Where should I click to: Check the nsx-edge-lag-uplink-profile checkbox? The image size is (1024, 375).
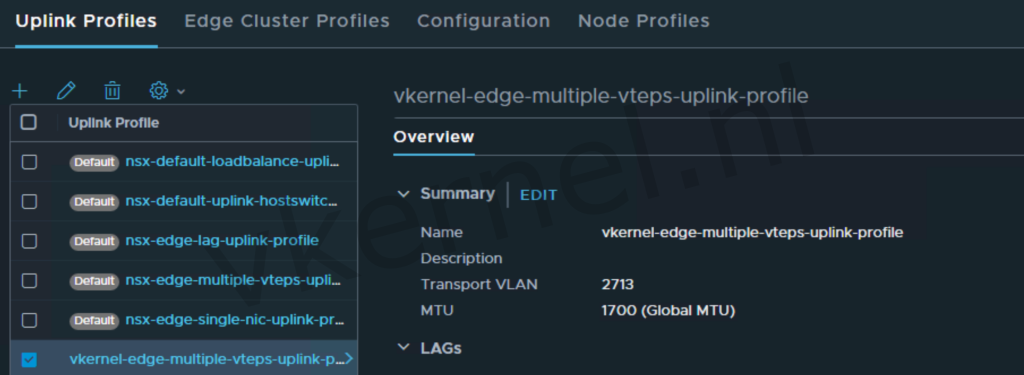29,241
